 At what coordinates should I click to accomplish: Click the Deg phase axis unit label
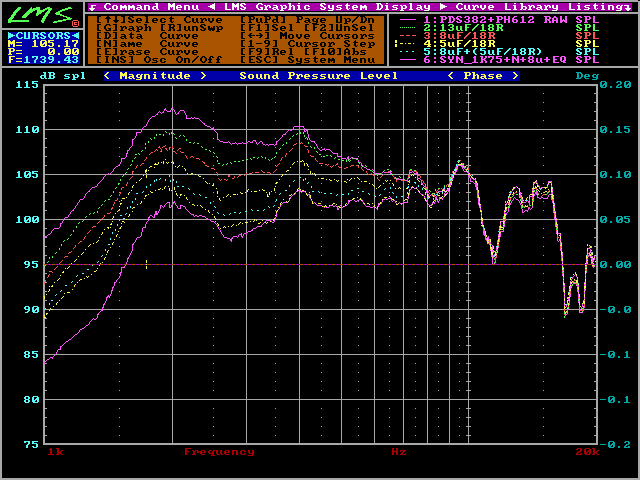(x=587, y=76)
